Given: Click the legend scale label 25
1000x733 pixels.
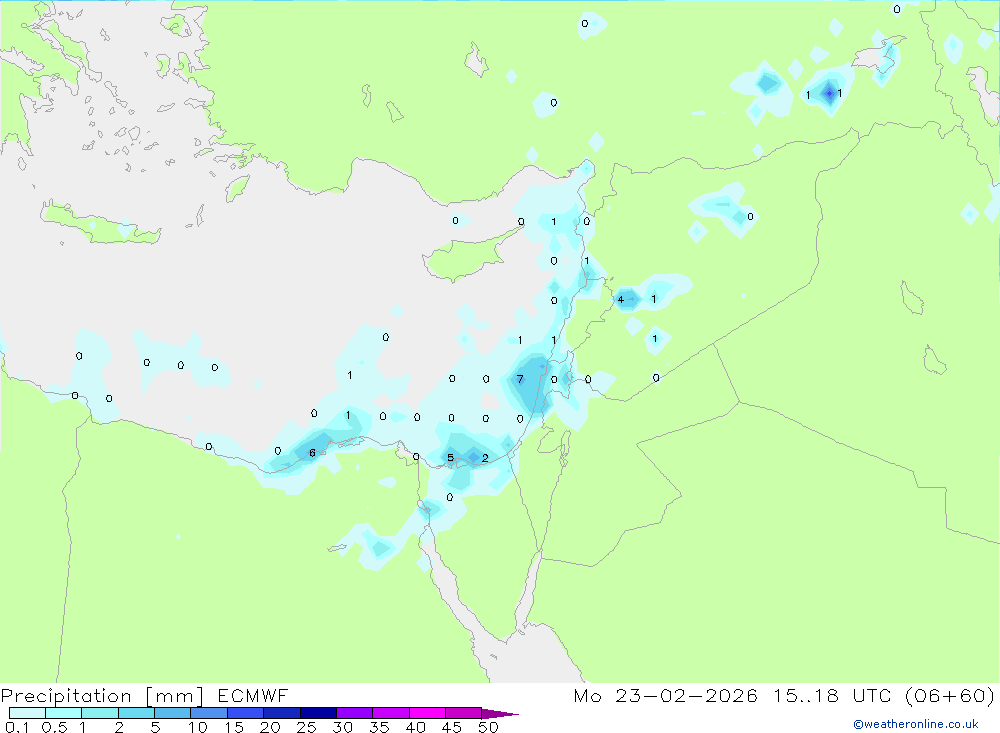Looking at the screenshot, I should coord(306,727).
